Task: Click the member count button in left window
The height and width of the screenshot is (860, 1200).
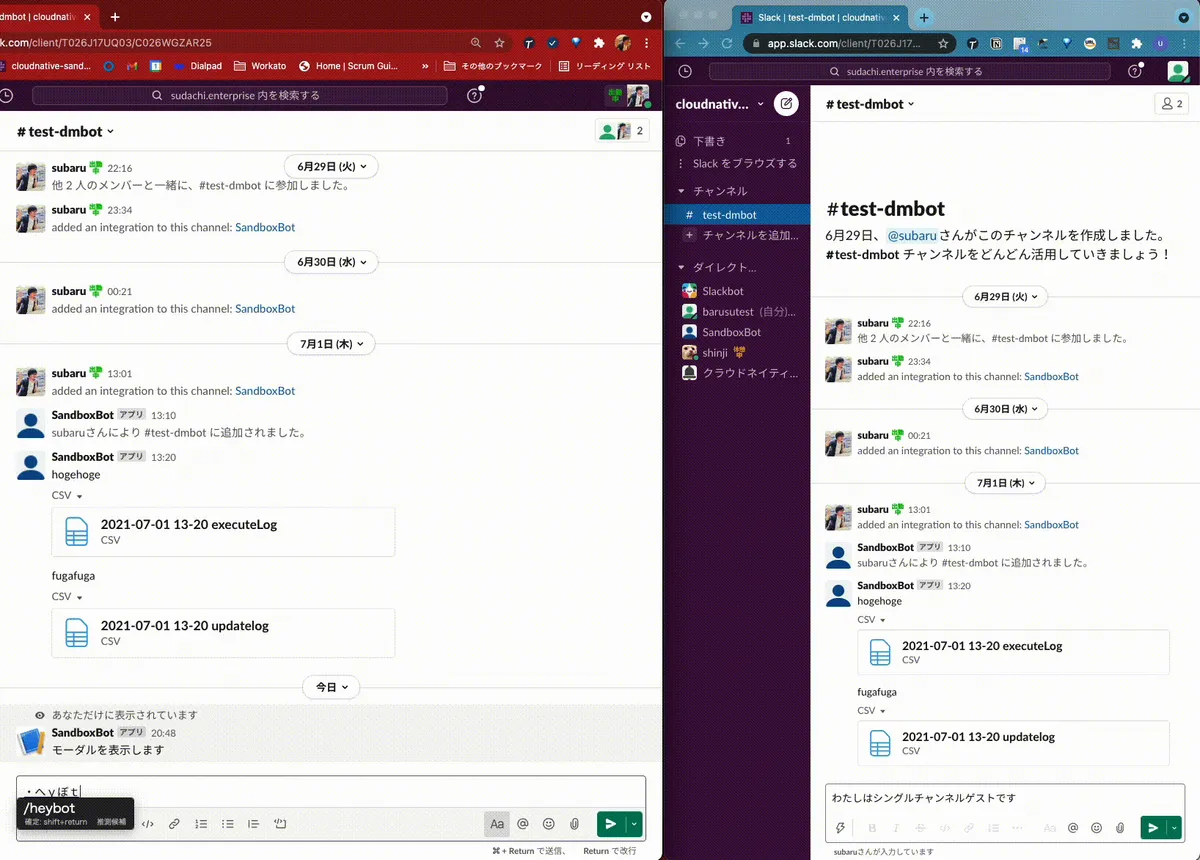Action: tap(622, 131)
